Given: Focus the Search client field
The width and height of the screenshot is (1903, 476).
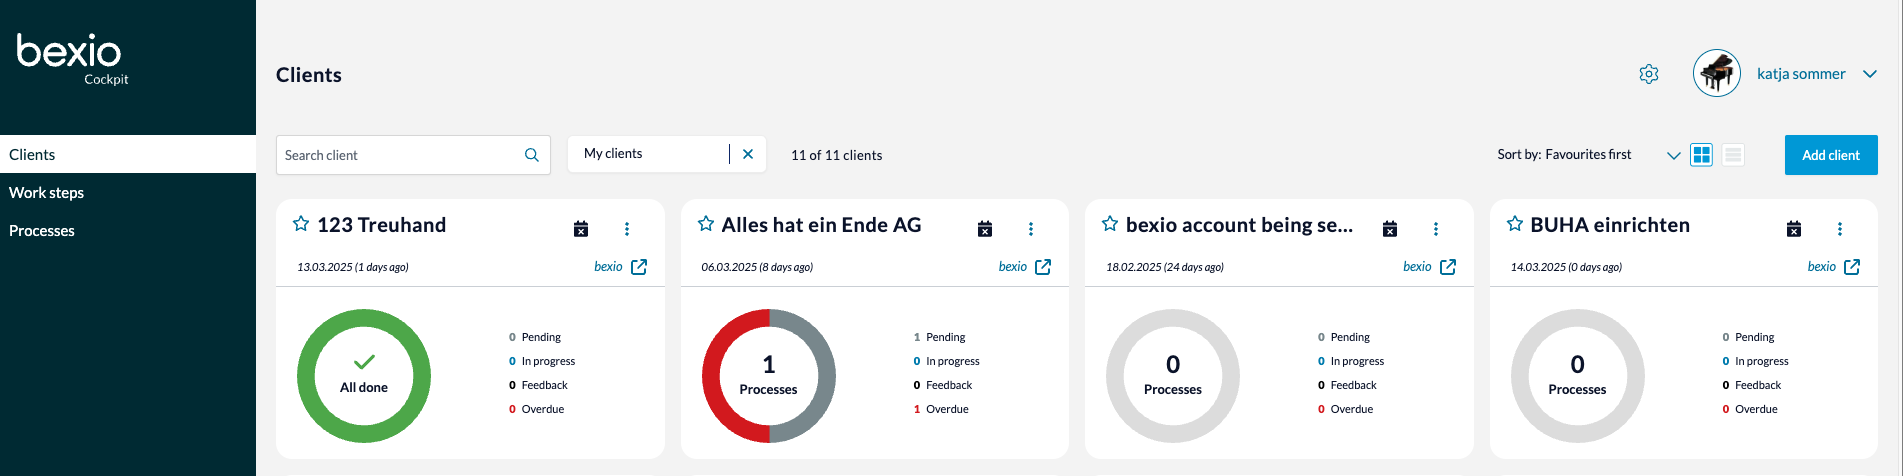Looking at the screenshot, I should (413, 155).
